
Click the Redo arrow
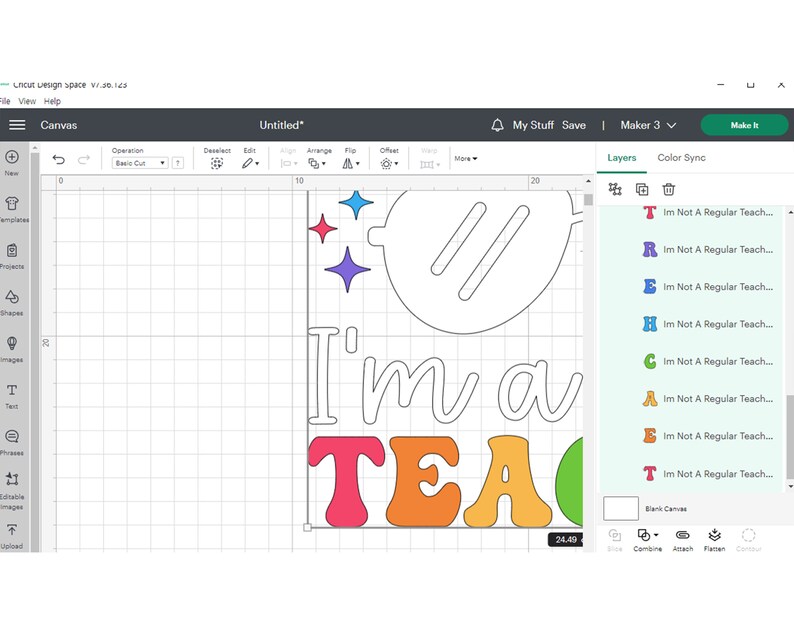[84, 160]
